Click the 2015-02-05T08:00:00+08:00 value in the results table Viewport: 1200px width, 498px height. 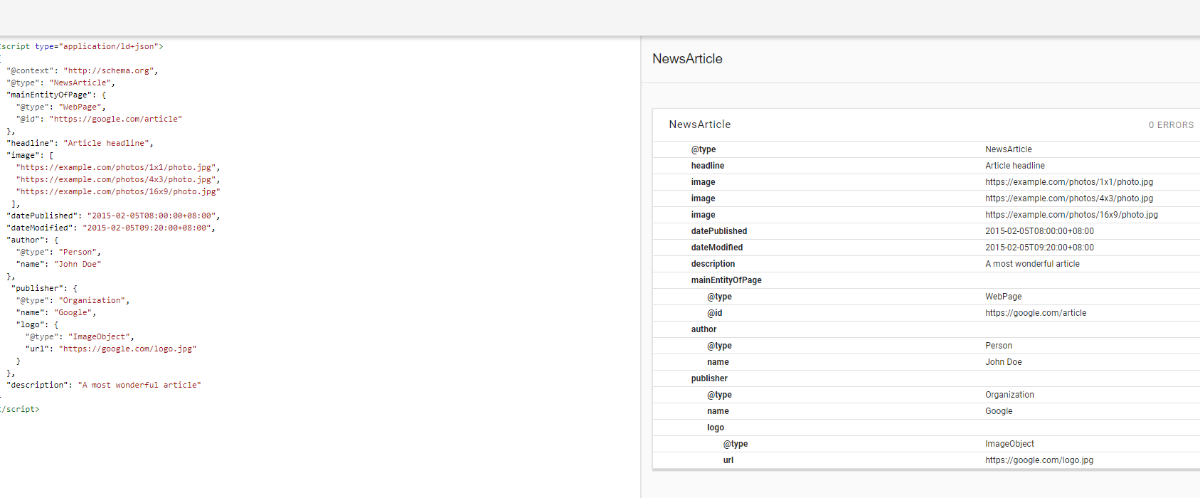1039,231
